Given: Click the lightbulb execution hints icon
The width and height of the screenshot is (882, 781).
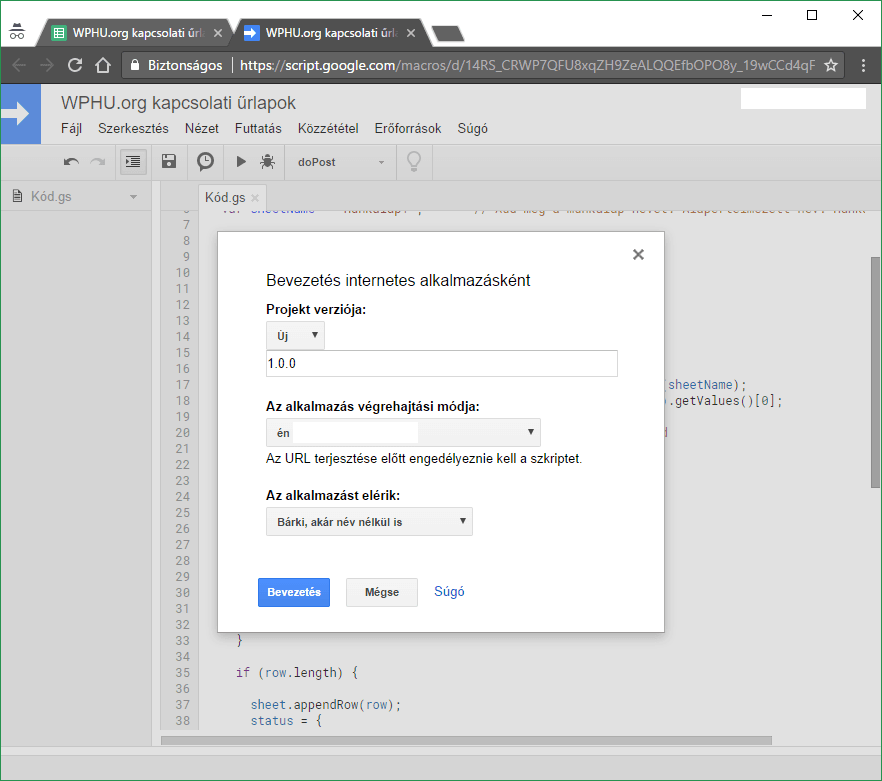Looking at the screenshot, I should [412, 161].
